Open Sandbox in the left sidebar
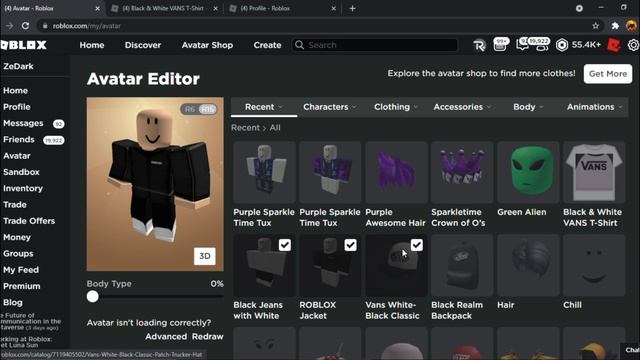Screen dimensions: 640x360 21,172
